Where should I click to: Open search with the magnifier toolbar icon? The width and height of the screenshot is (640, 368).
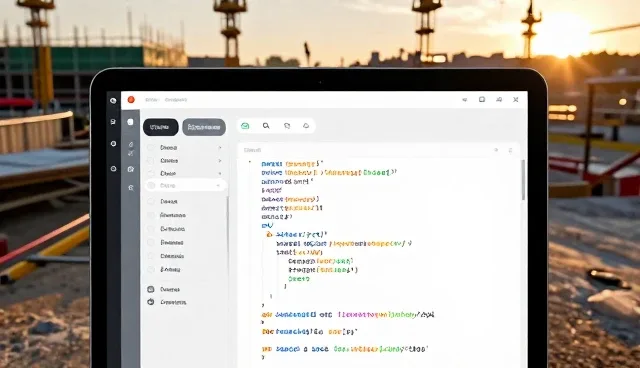pos(266,126)
